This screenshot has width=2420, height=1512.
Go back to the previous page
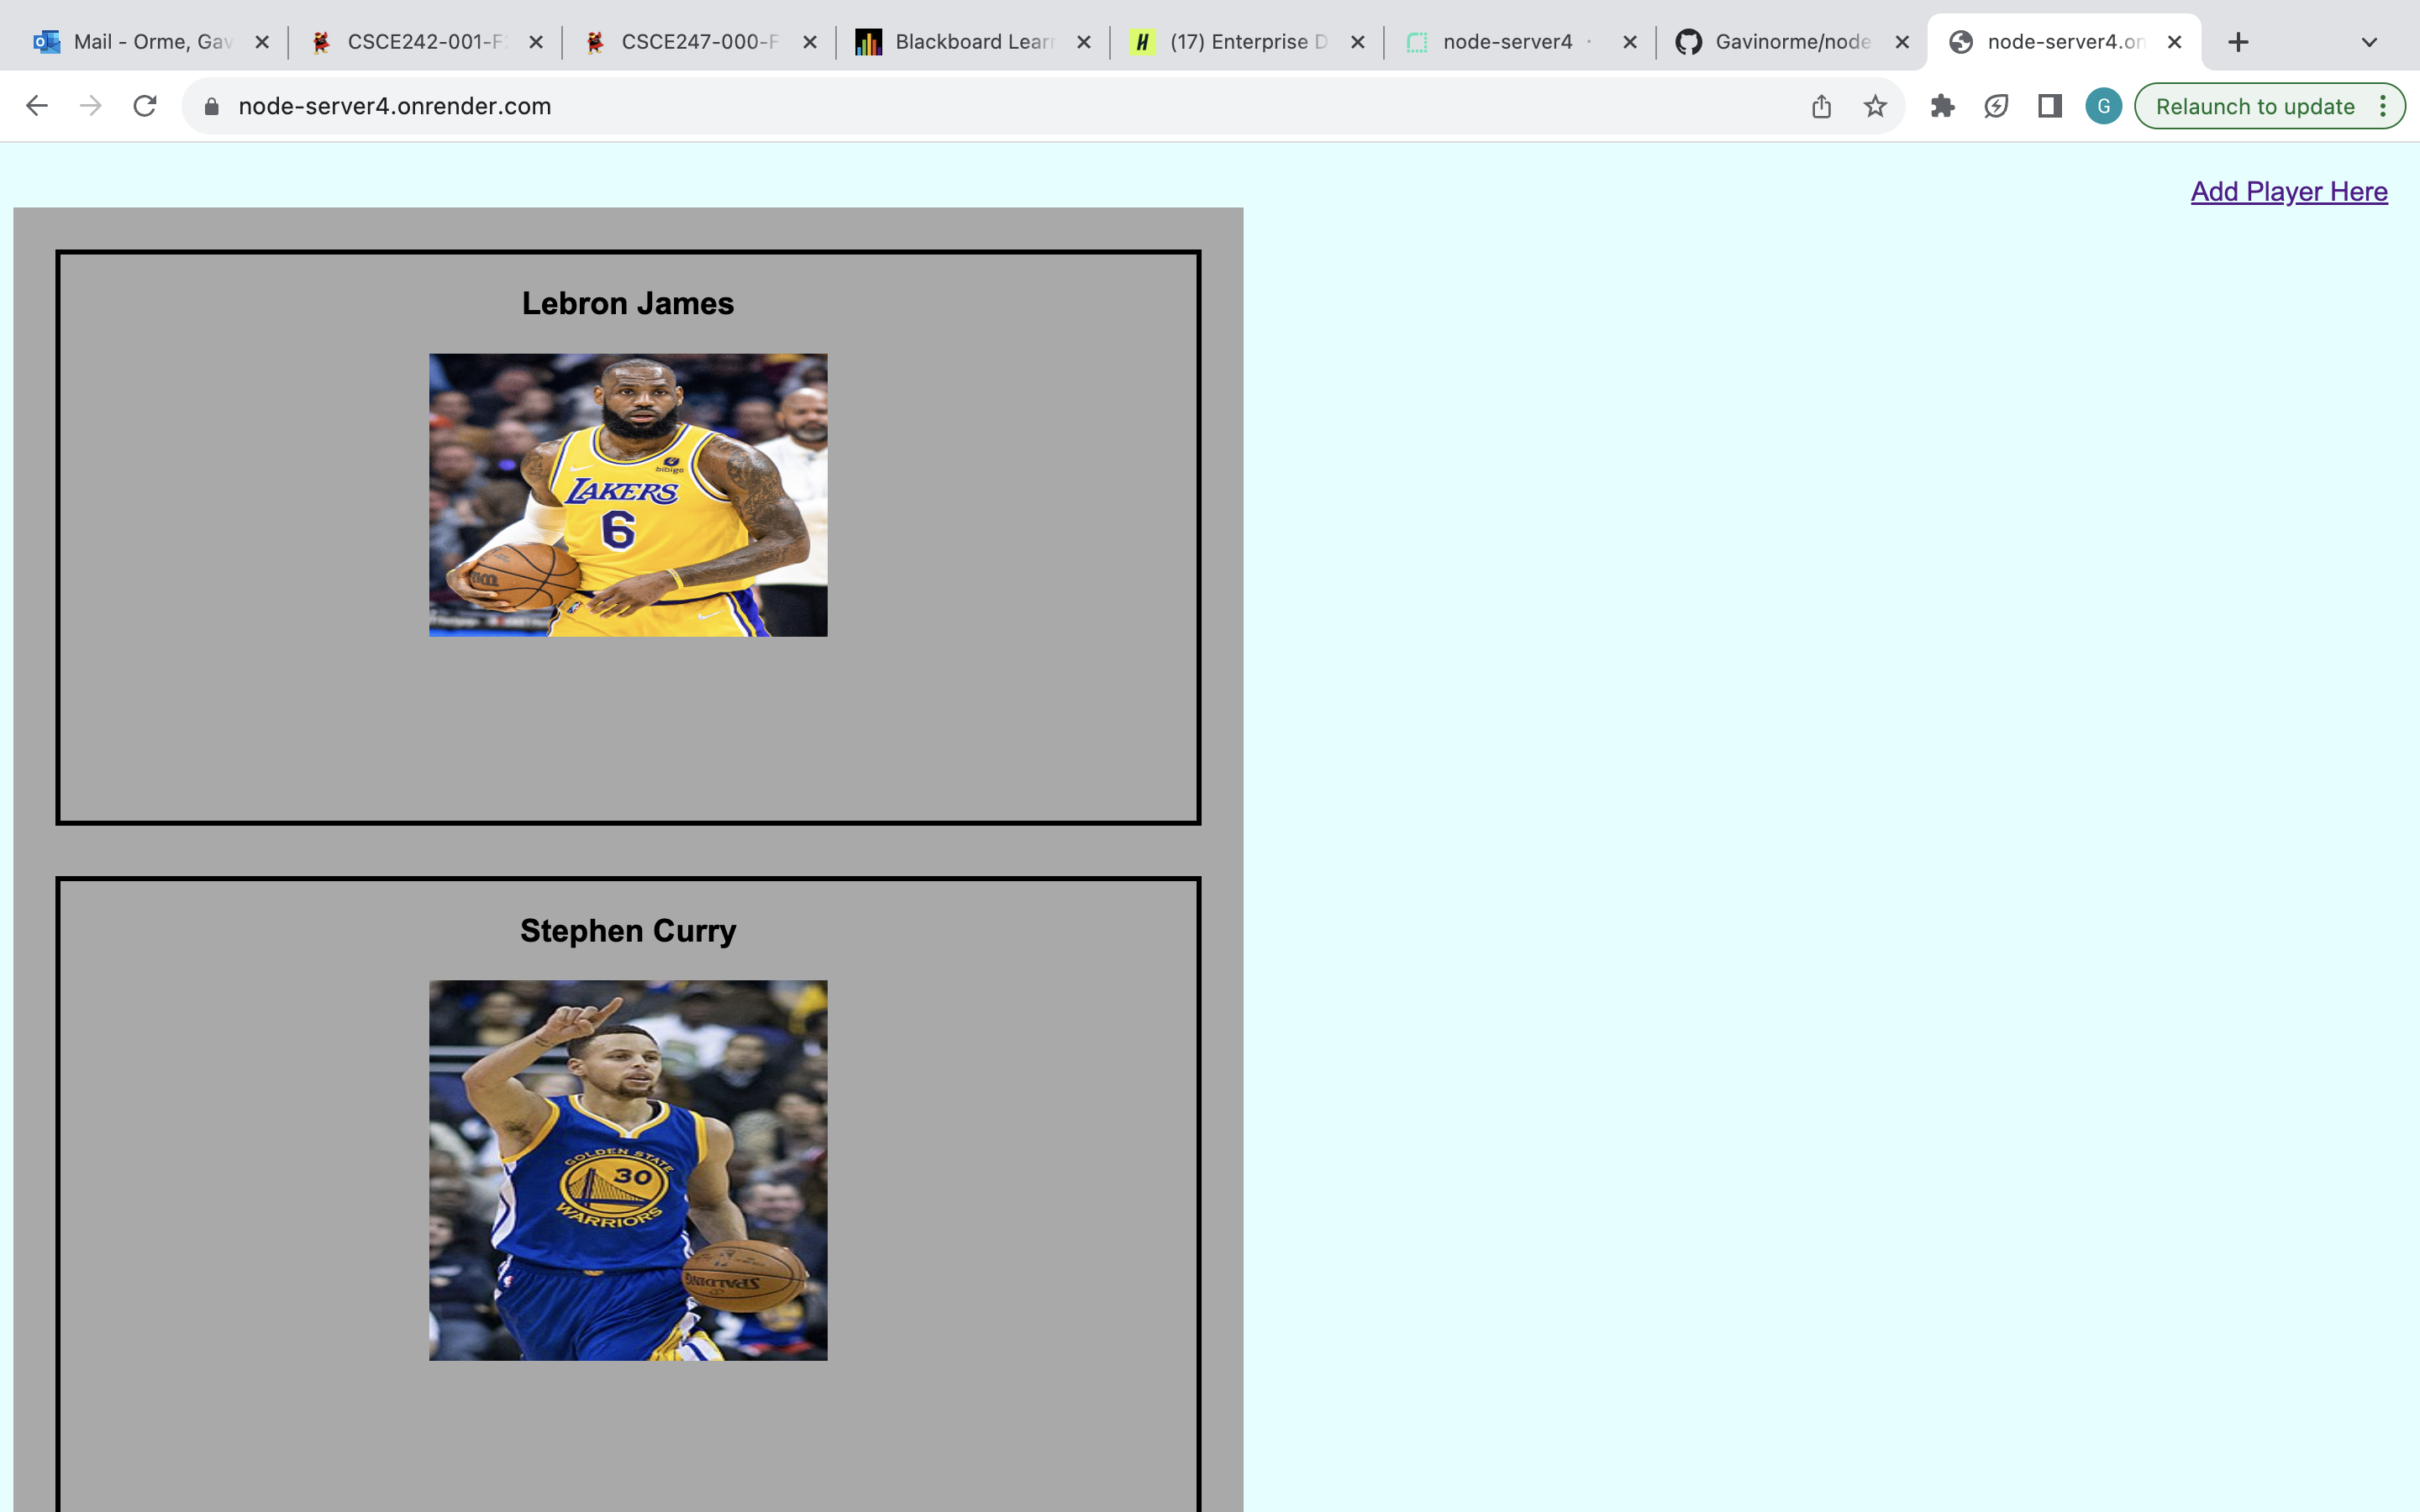37,106
